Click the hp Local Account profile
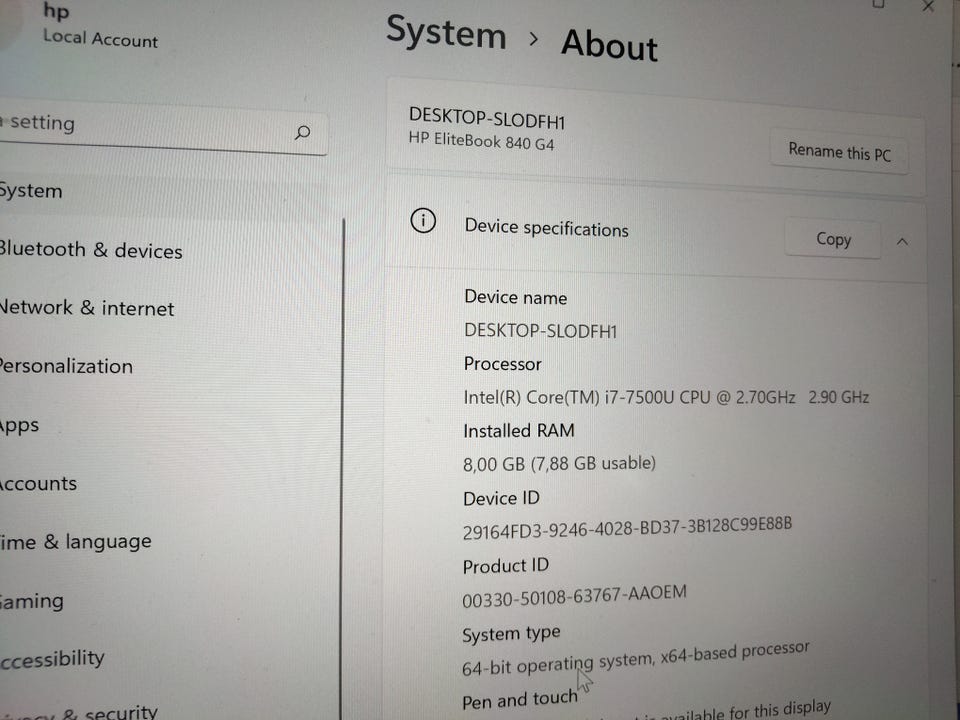 pyautogui.click(x=100, y=26)
